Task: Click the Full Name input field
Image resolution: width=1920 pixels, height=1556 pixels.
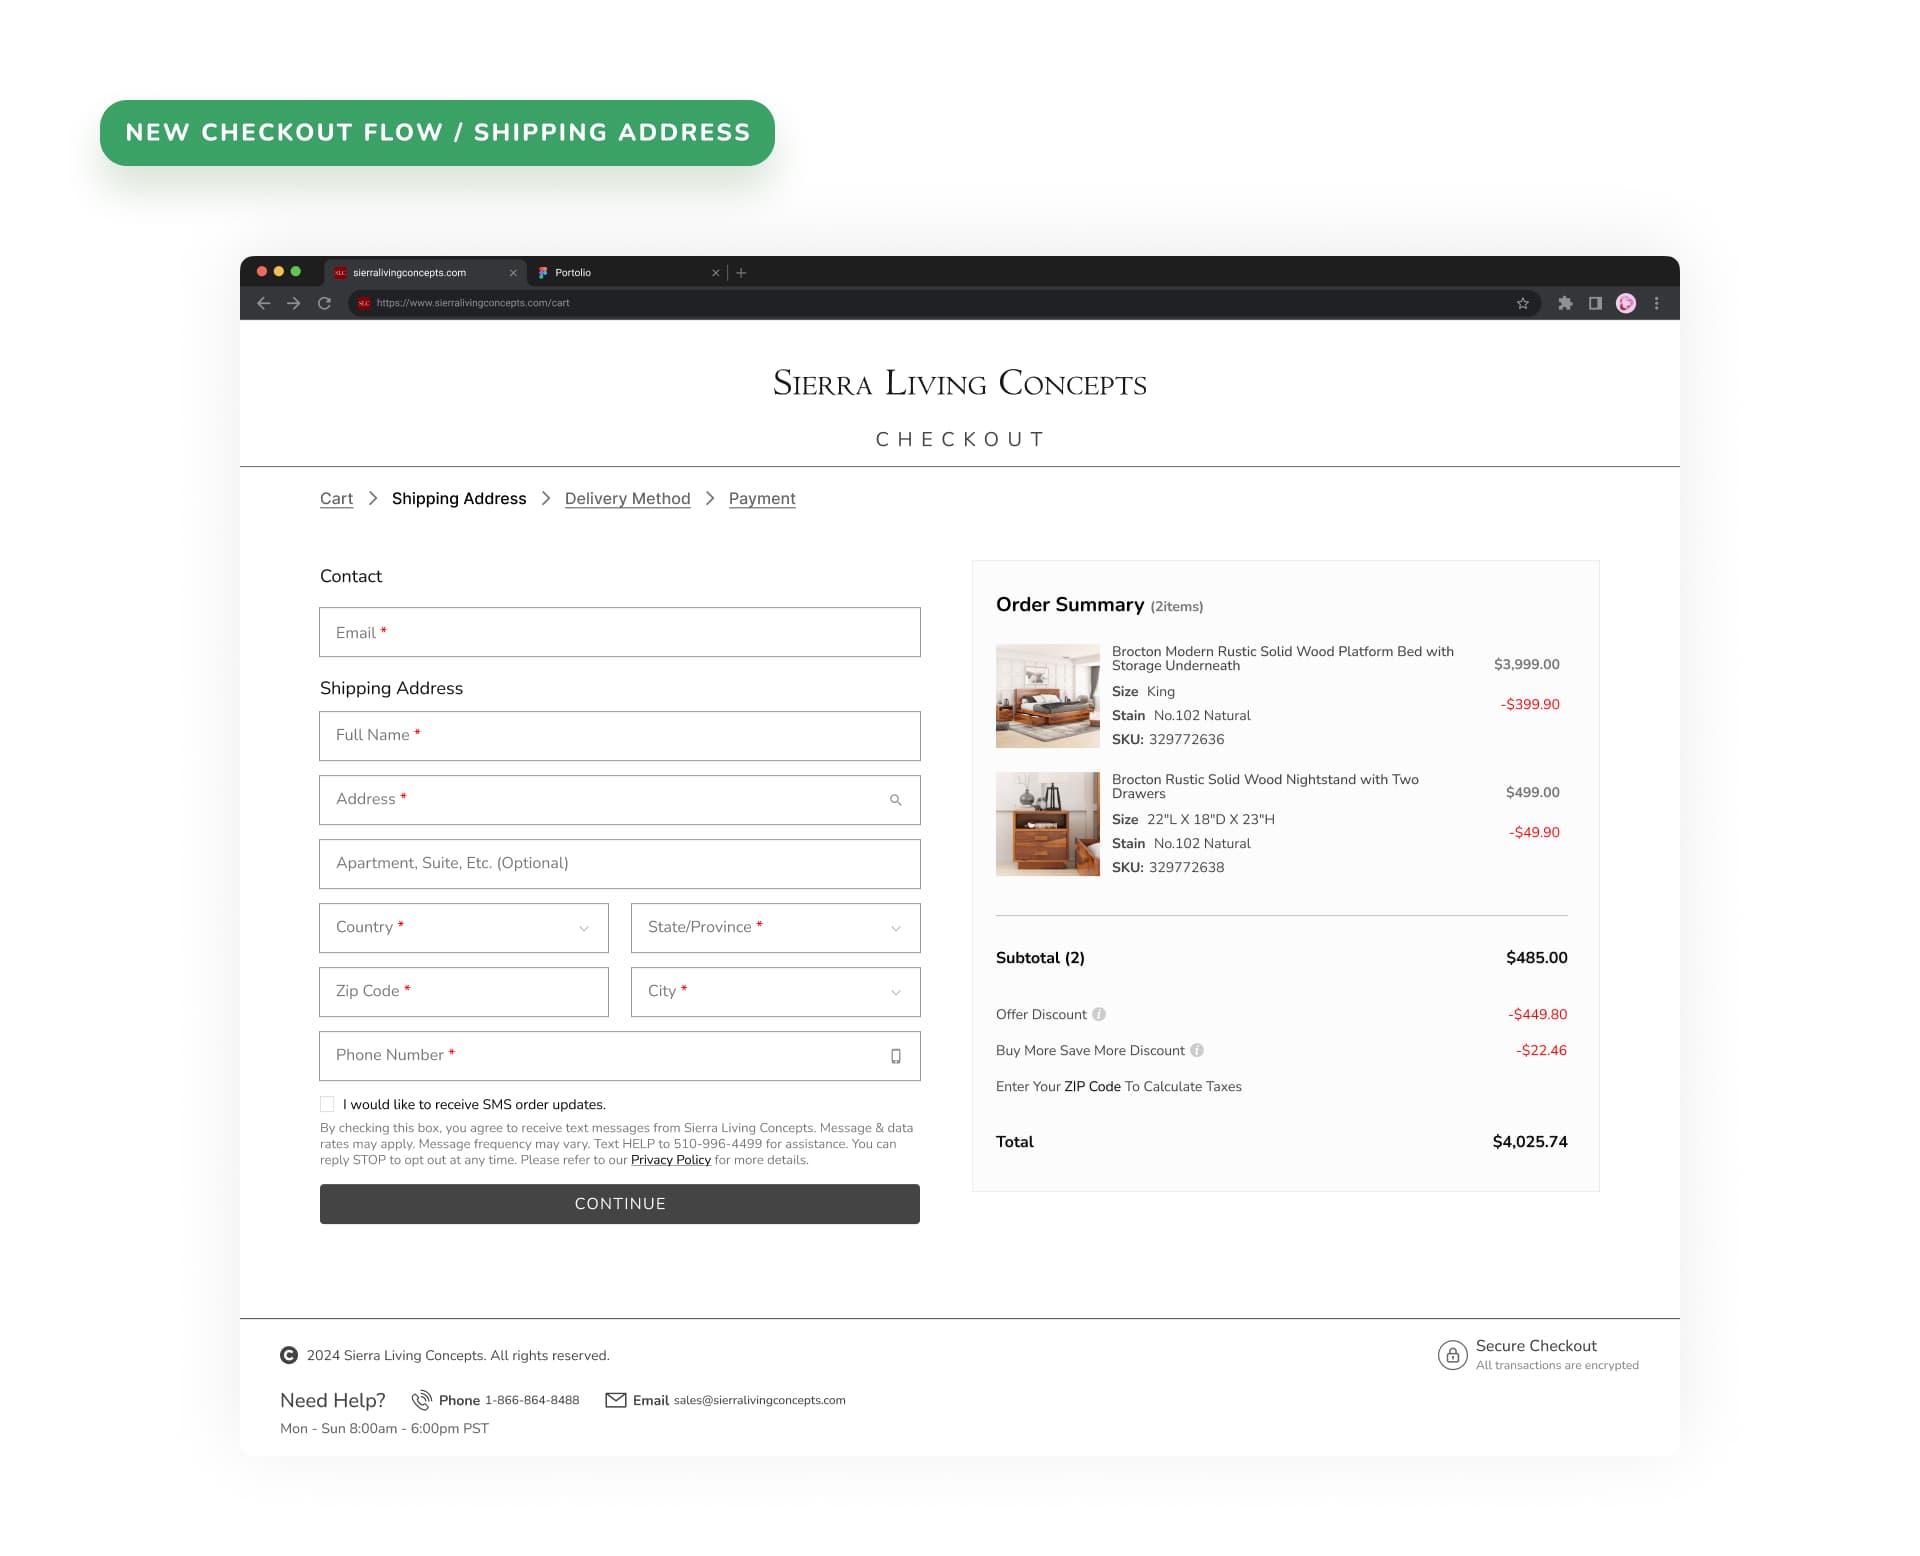Action: [x=620, y=736]
